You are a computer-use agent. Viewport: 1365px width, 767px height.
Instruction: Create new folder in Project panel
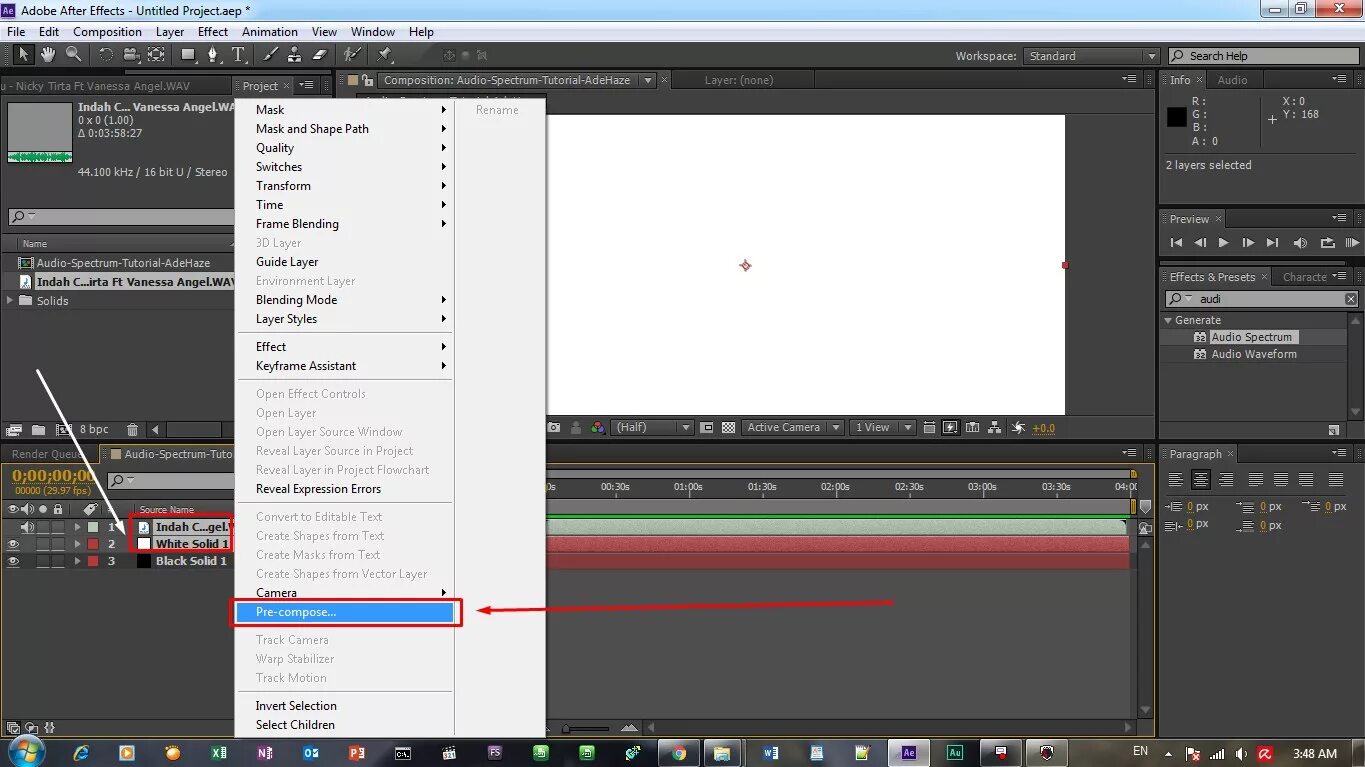tap(38, 430)
